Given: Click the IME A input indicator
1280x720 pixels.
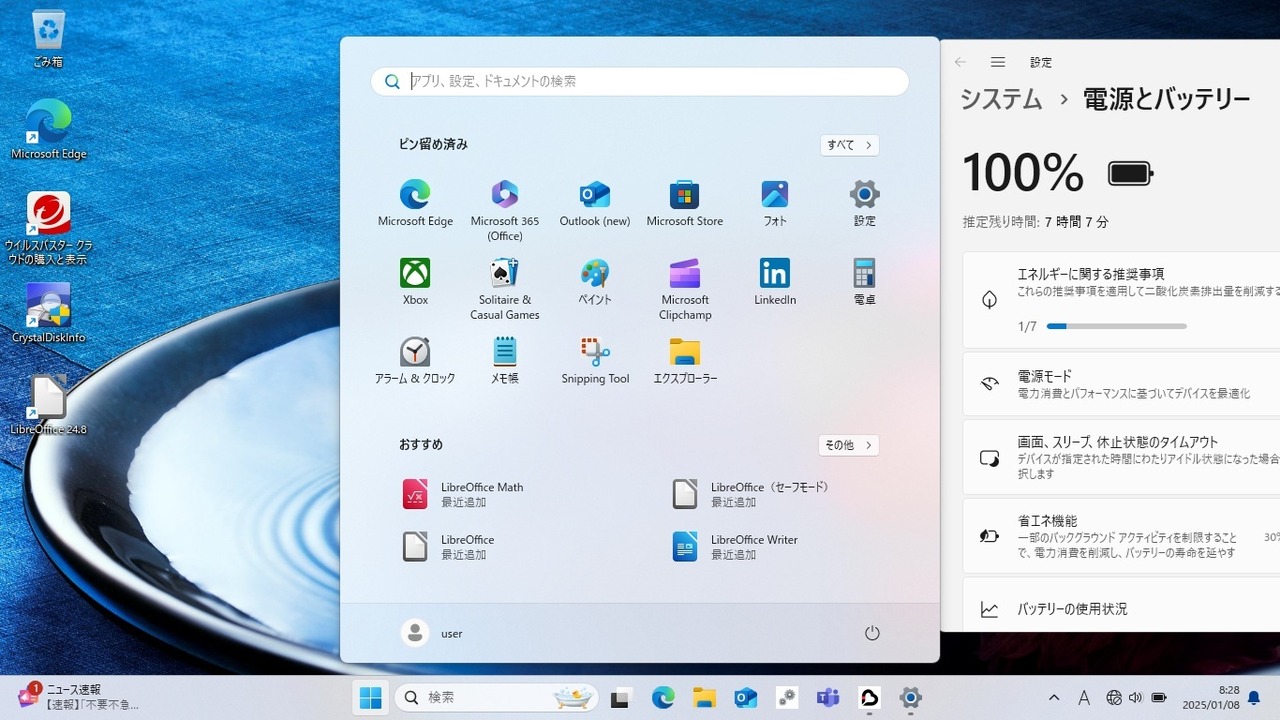Looking at the screenshot, I should 1084,698.
